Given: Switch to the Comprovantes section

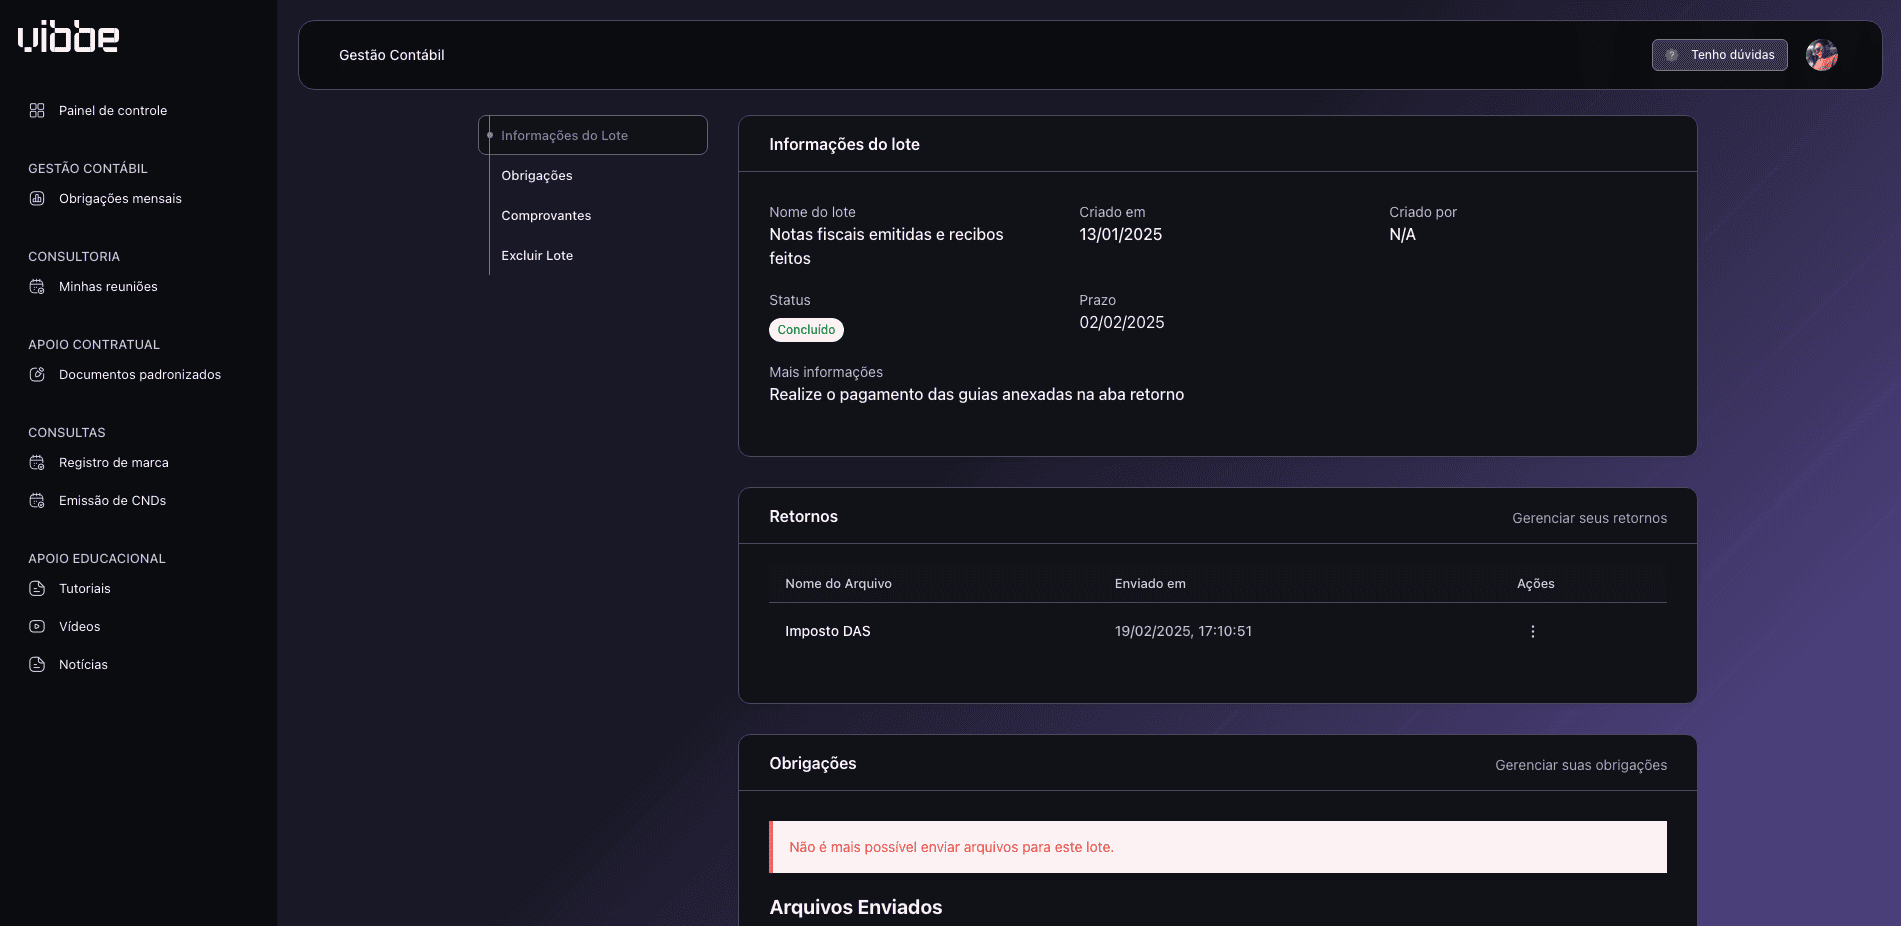Looking at the screenshot, I should click(546, 216).
